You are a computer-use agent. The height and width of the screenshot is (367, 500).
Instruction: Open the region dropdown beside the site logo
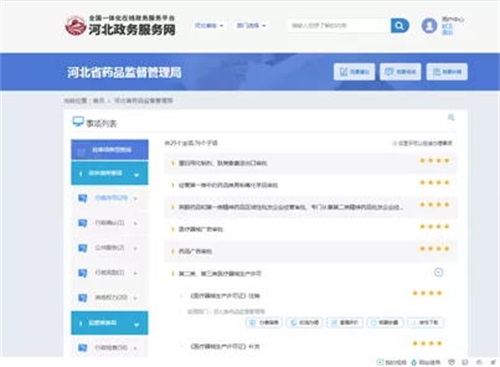[x=209, y=26]
